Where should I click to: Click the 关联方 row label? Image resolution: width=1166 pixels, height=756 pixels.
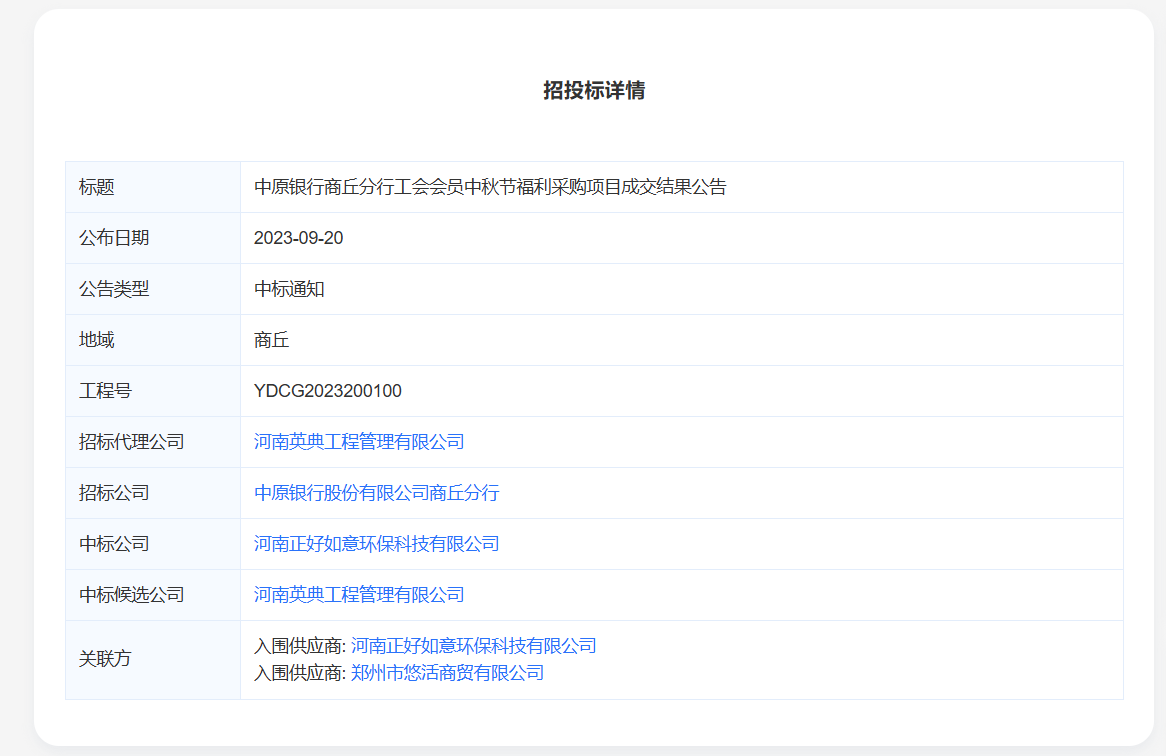[105, 659]
